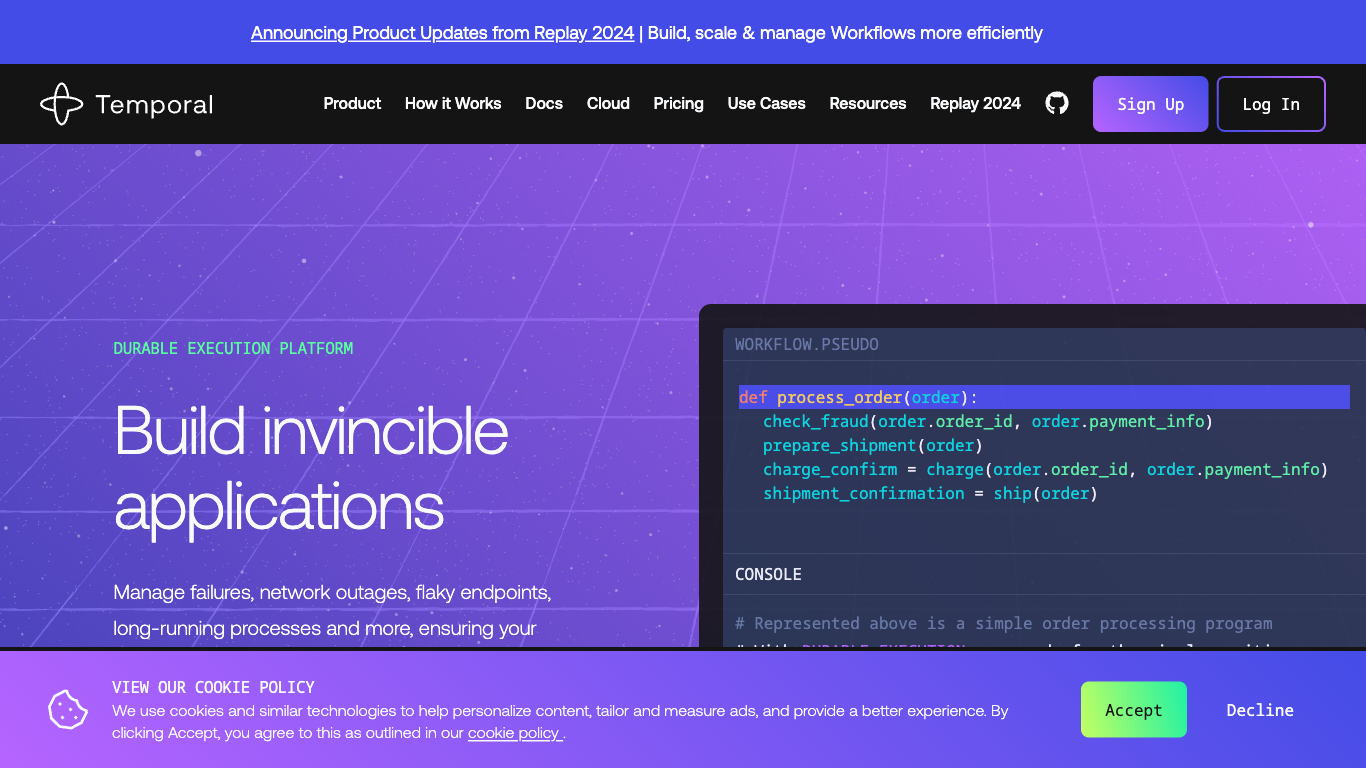
Task: Decline cookies
Action: (1260, 710)
